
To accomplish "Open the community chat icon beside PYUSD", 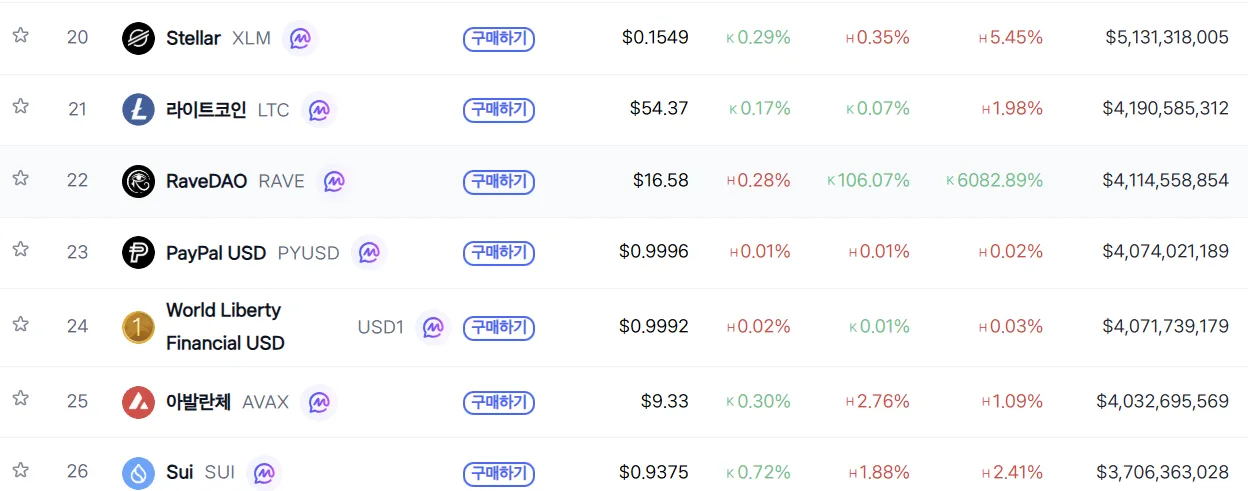I will [x=369, y=252].
